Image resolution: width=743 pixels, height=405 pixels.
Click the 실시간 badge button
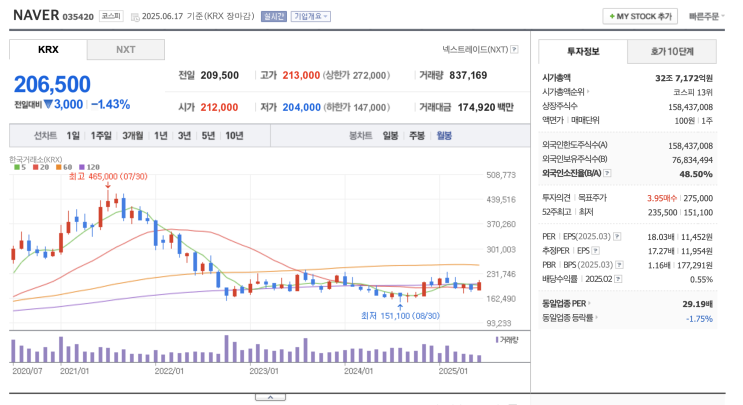274,16
